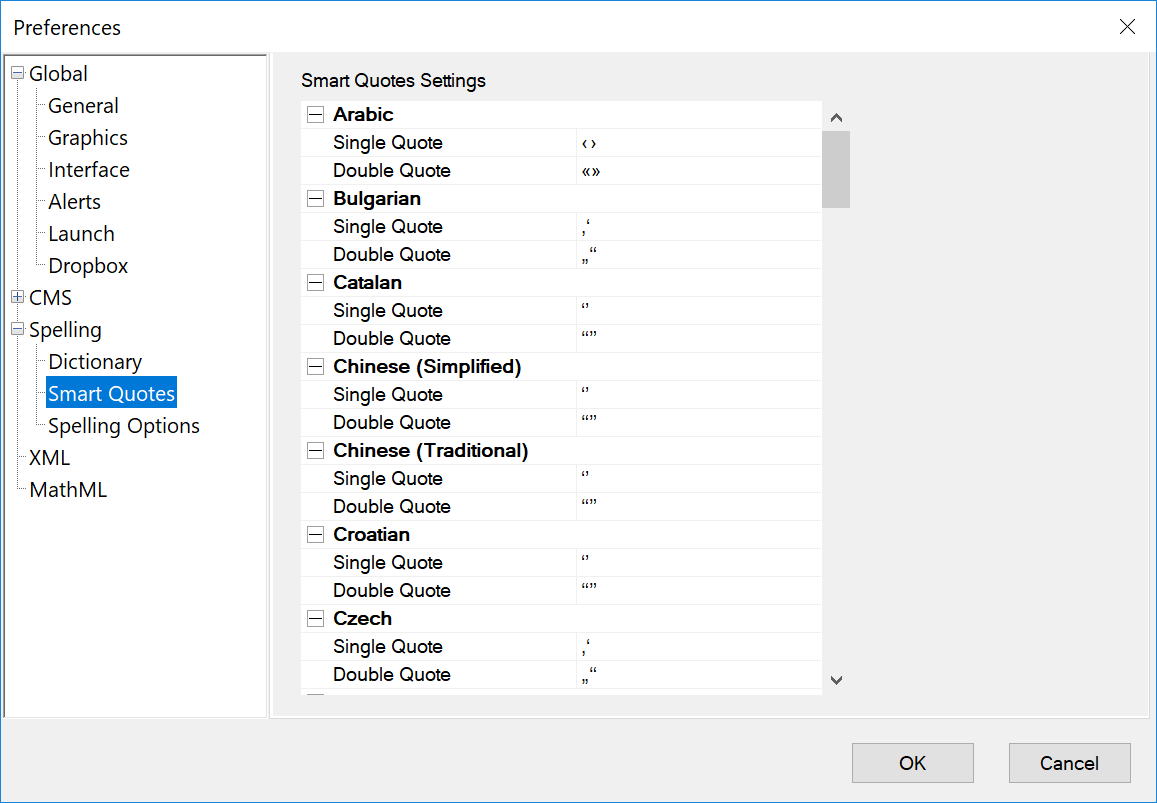Open the Interface preferences
Viewport: 1157px width, 803px height.
[x=88, y=169]
